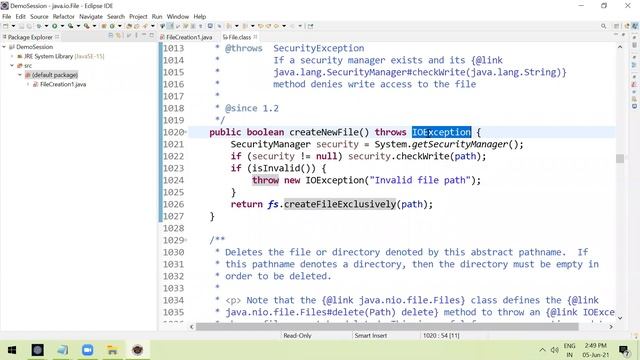Close the Package Explorer view tab
The image size is (640, 360).
click(x=57, y=37)
